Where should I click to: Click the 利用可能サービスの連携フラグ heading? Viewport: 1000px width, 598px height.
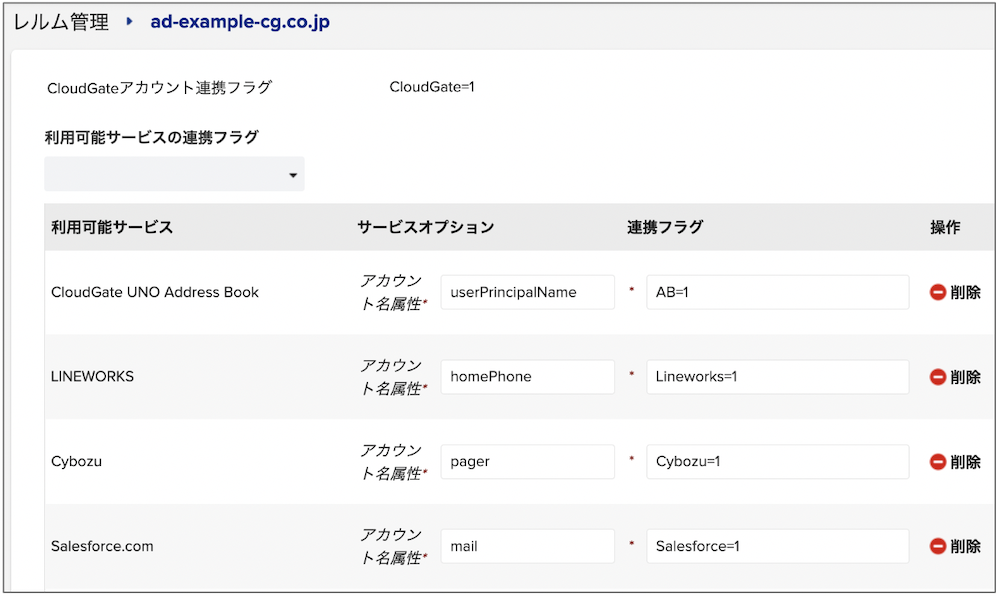tap(152, 137)
